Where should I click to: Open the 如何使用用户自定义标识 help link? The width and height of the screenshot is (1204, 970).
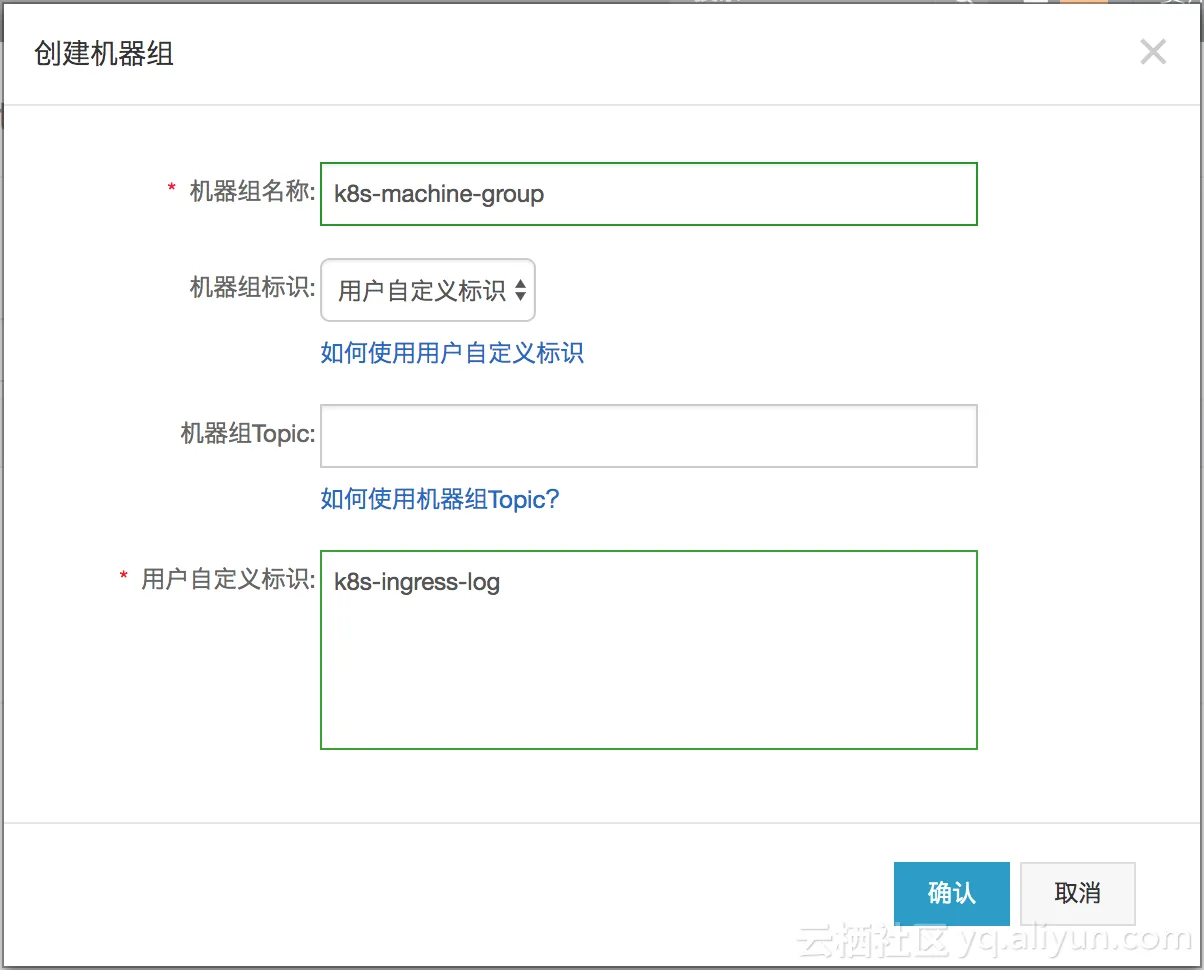click(452, 353)
